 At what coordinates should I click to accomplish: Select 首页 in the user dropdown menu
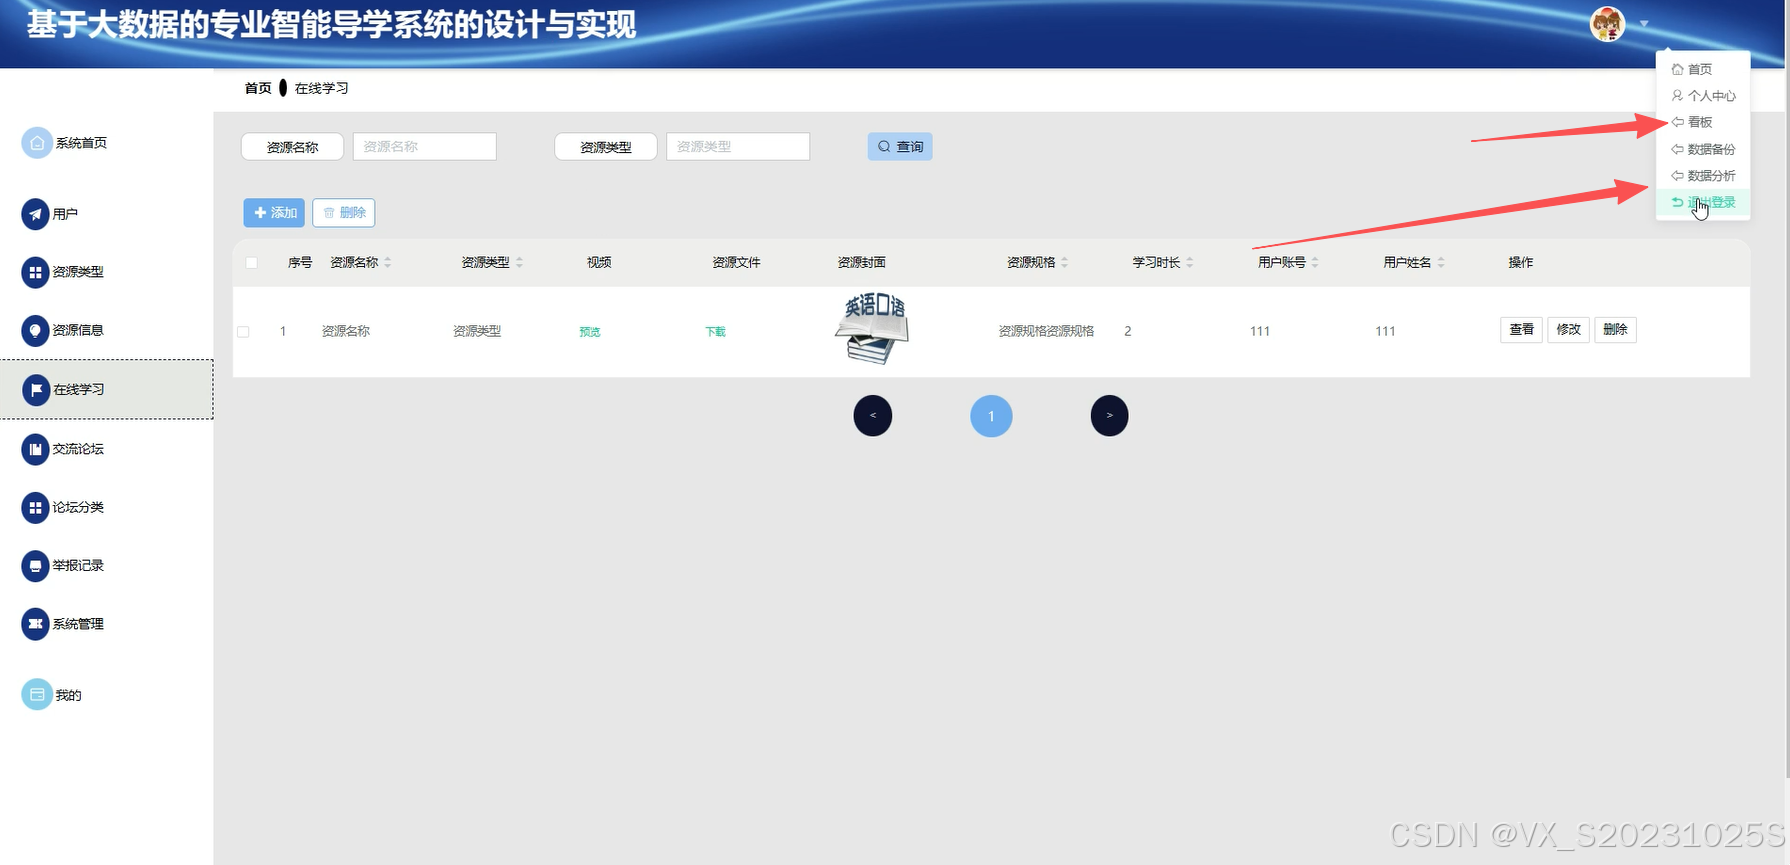point(1703,69)
